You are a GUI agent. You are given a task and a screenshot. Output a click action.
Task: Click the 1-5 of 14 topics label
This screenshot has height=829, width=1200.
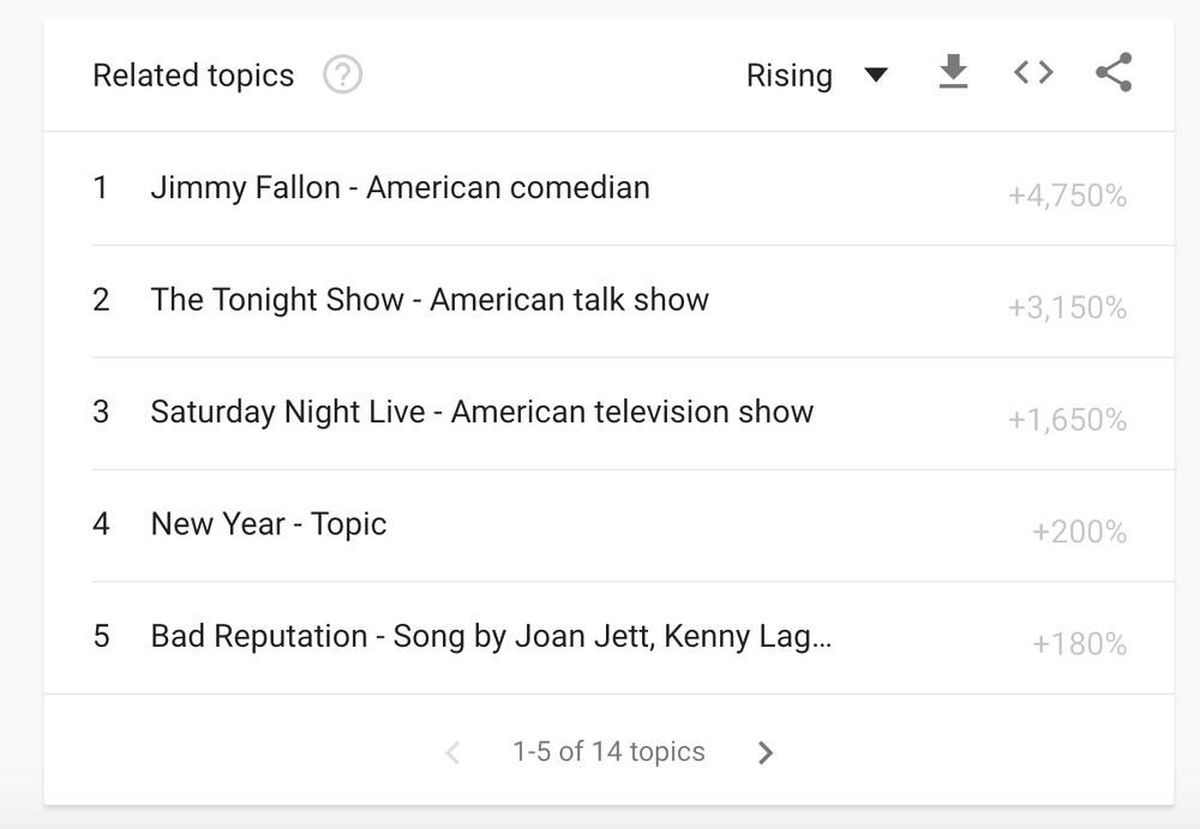tap(609, 752)
